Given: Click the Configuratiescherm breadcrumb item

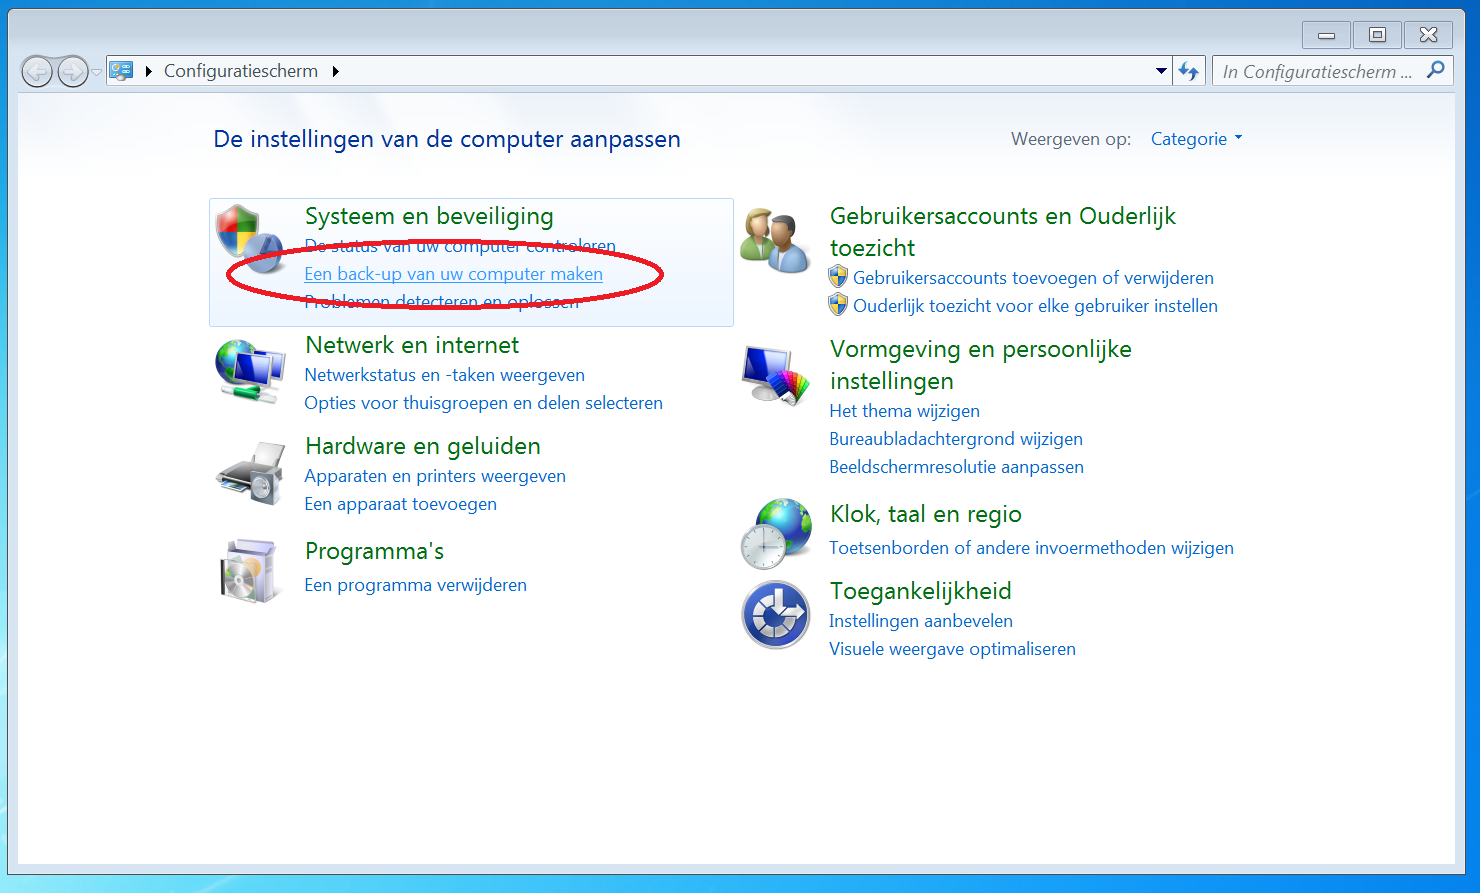Looking at the screenshot, I should (x=240, y=71).
